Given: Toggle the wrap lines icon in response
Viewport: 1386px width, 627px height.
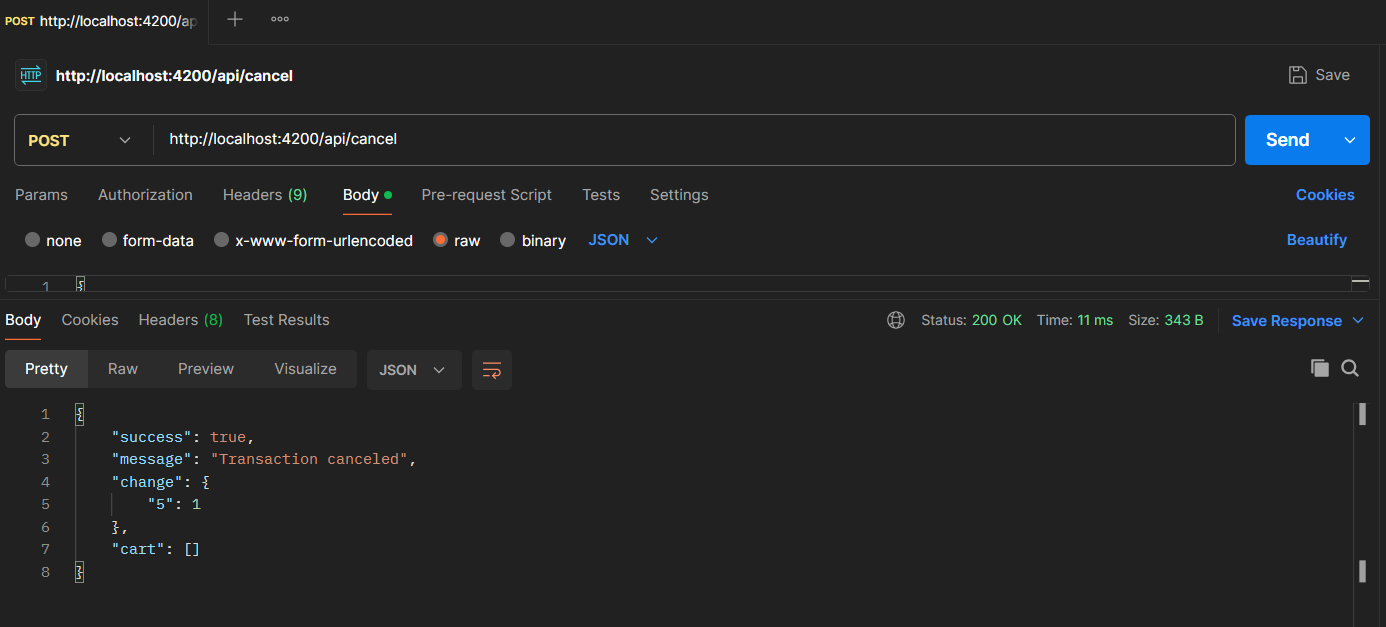Looking at the screenshot, I should coord(492,370).
